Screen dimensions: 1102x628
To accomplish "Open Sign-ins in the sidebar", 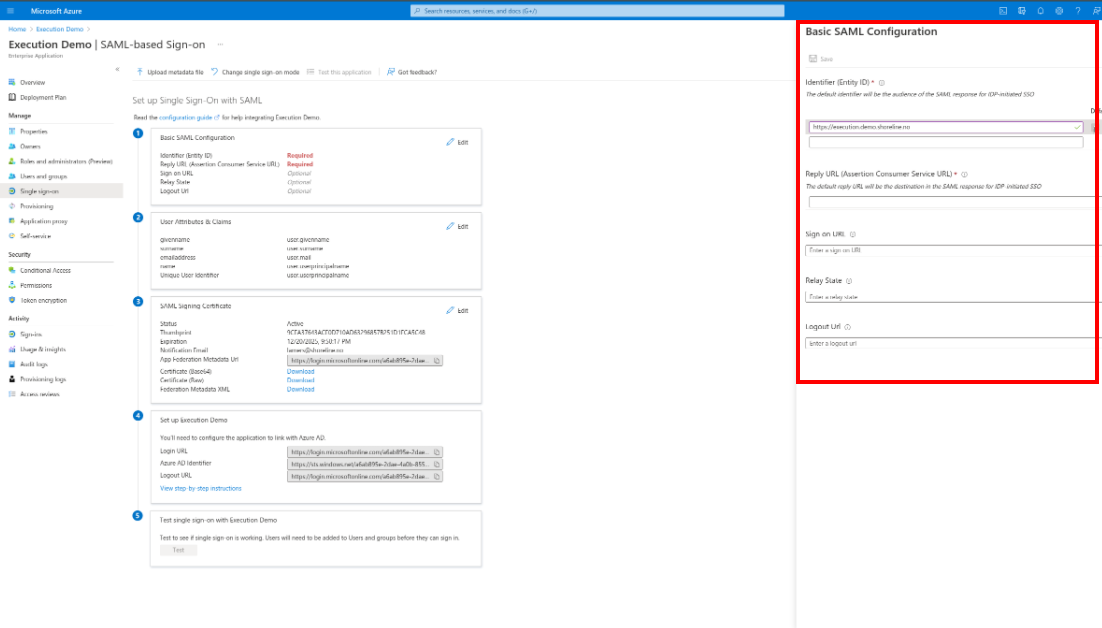I will (x=31, y=334).
